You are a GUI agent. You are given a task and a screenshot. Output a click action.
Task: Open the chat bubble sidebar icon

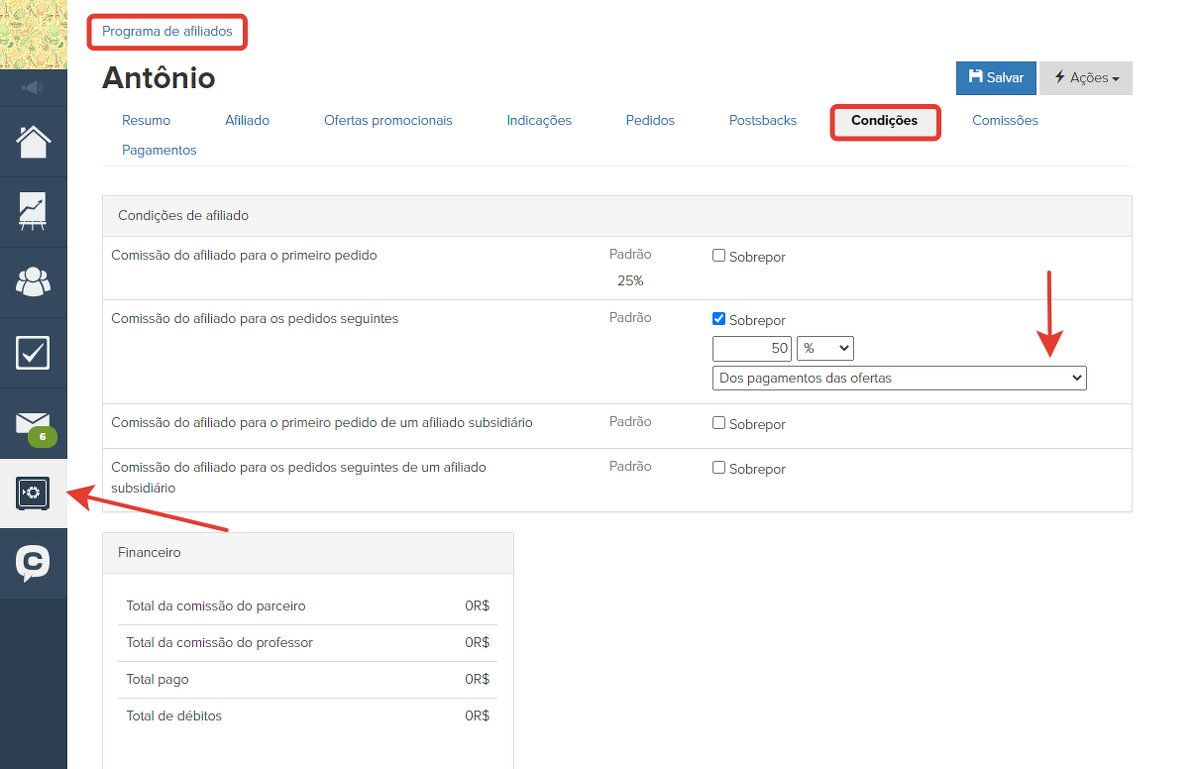tap(33, 563)
